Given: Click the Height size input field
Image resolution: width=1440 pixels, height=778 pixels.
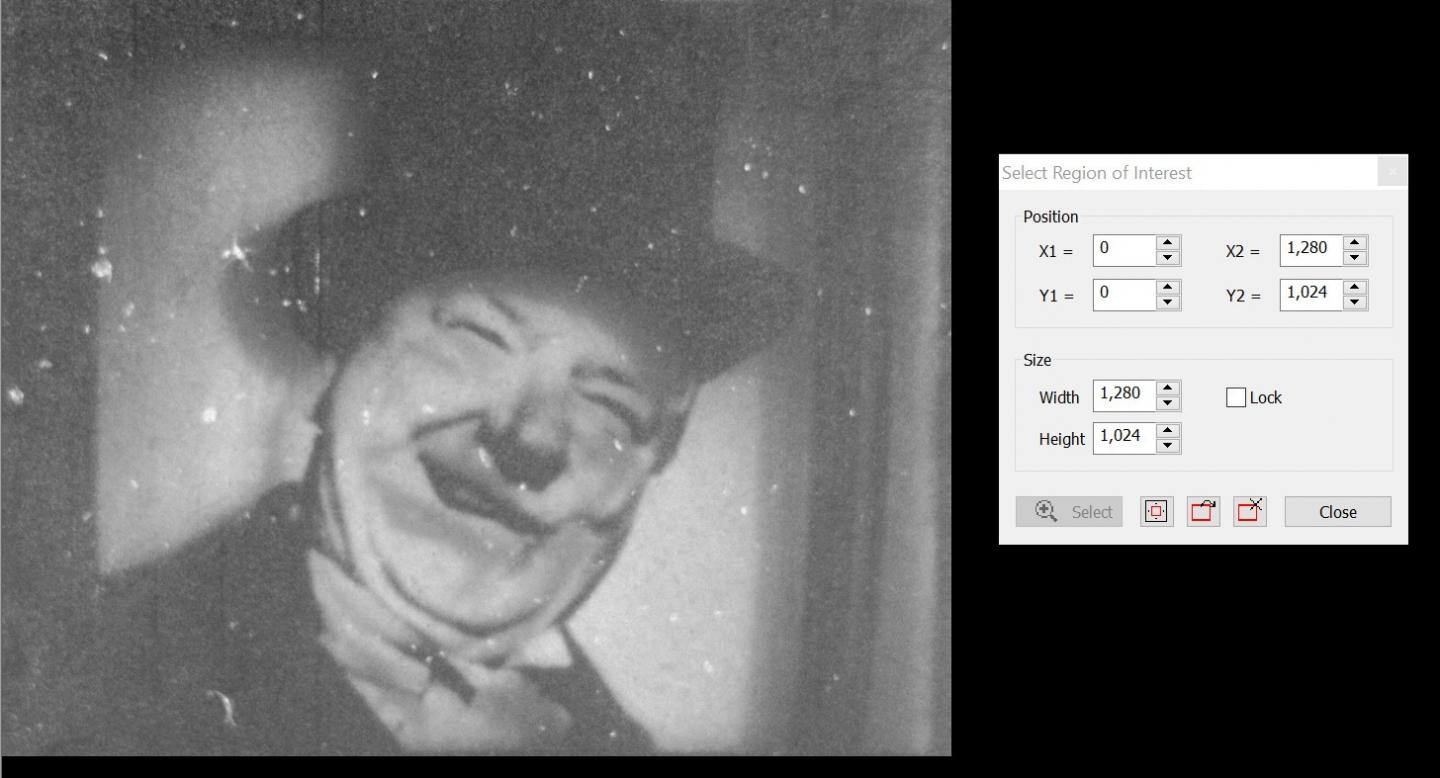Looking at the screenshot, I should pyautogui.click(x=1125, y=438).
